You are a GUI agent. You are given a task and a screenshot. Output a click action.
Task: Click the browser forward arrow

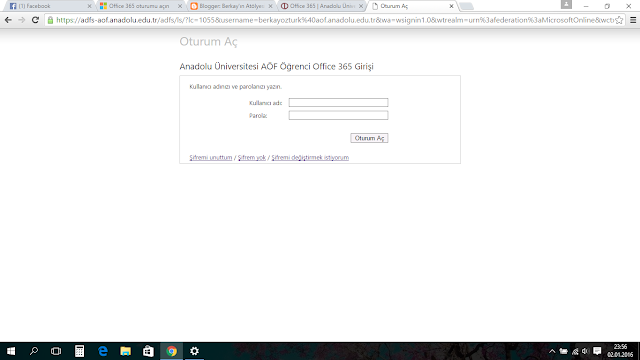[x=22, y=20]
